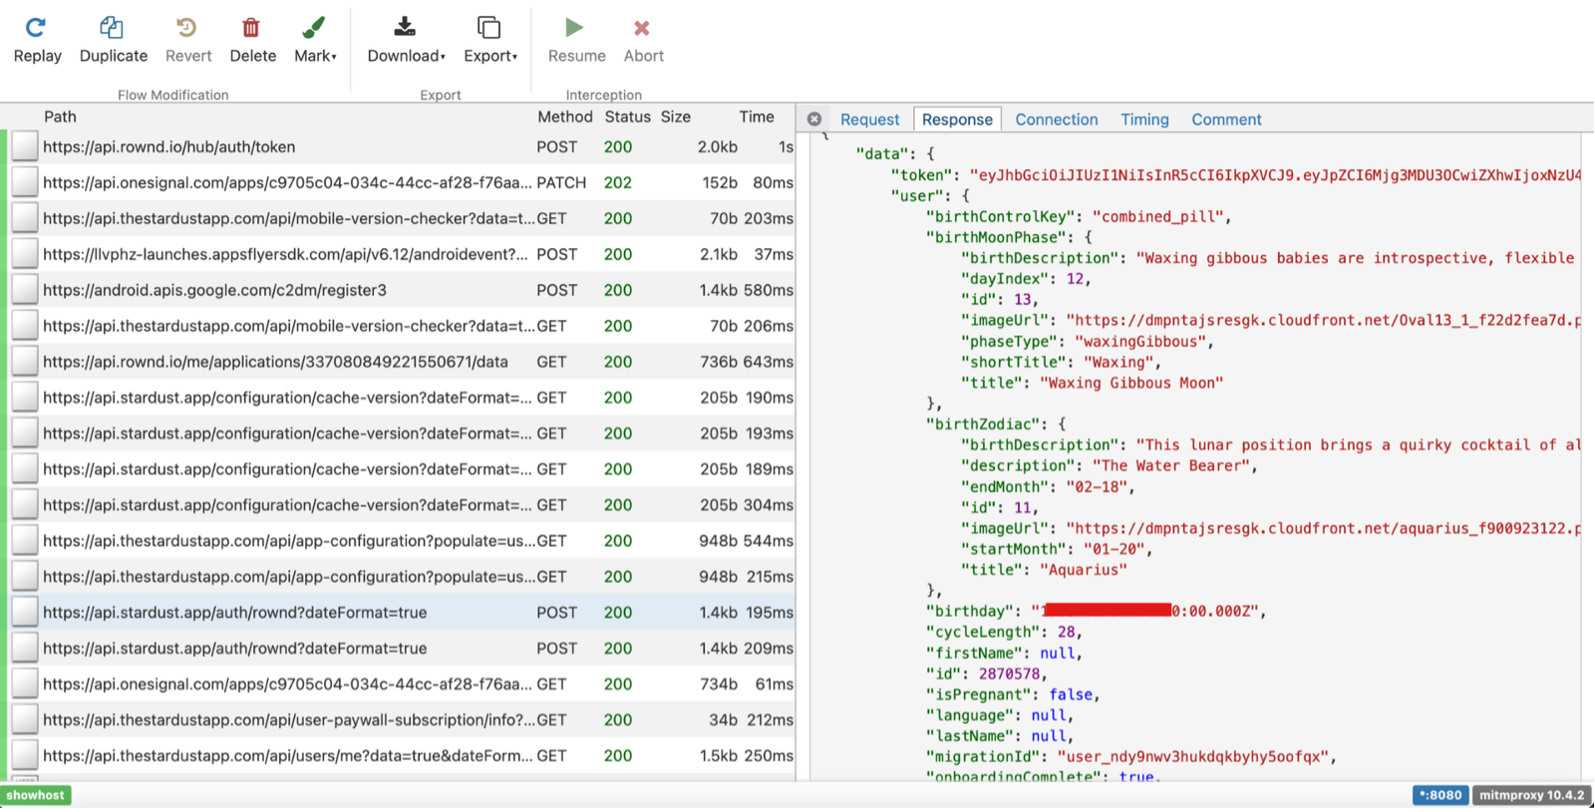The image size is (1595, 812).
Task: Open the Timing tab
Action: (x=1144, y=119)
